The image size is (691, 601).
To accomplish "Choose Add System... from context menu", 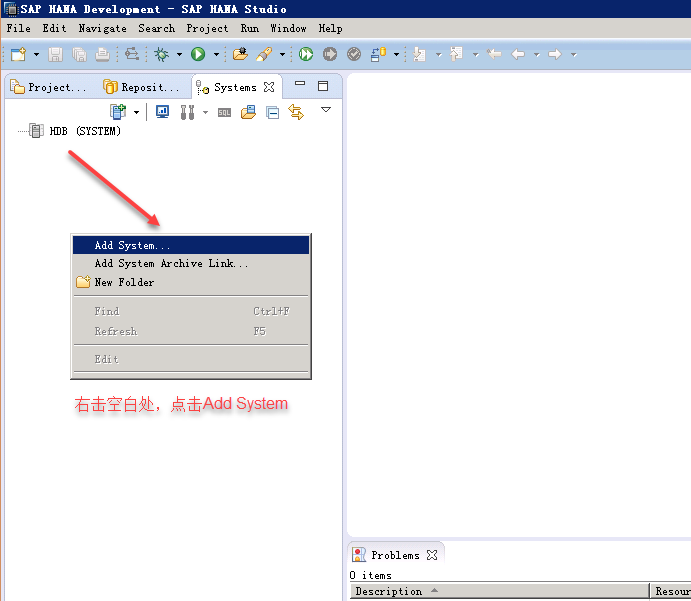I will (x=191, y=245).
